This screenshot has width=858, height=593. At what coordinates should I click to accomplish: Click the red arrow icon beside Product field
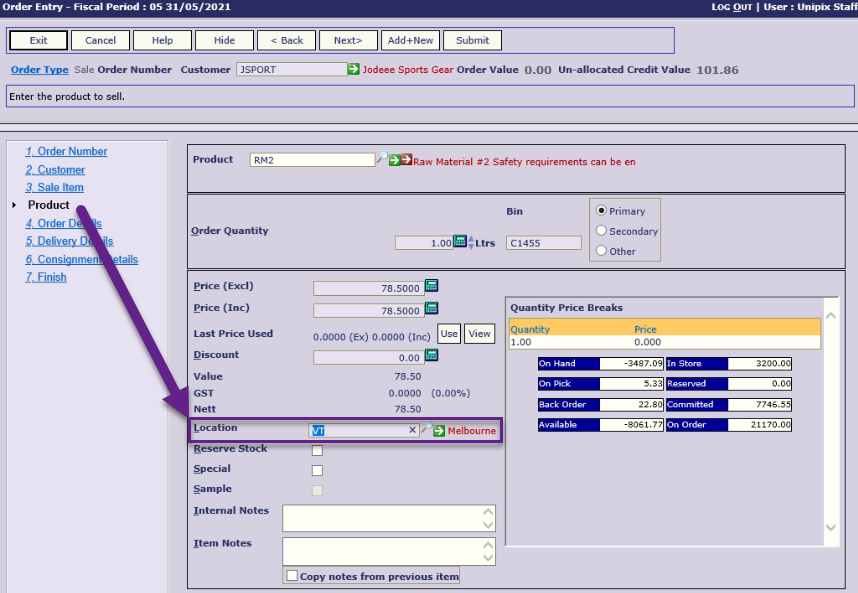pos(407,160)
